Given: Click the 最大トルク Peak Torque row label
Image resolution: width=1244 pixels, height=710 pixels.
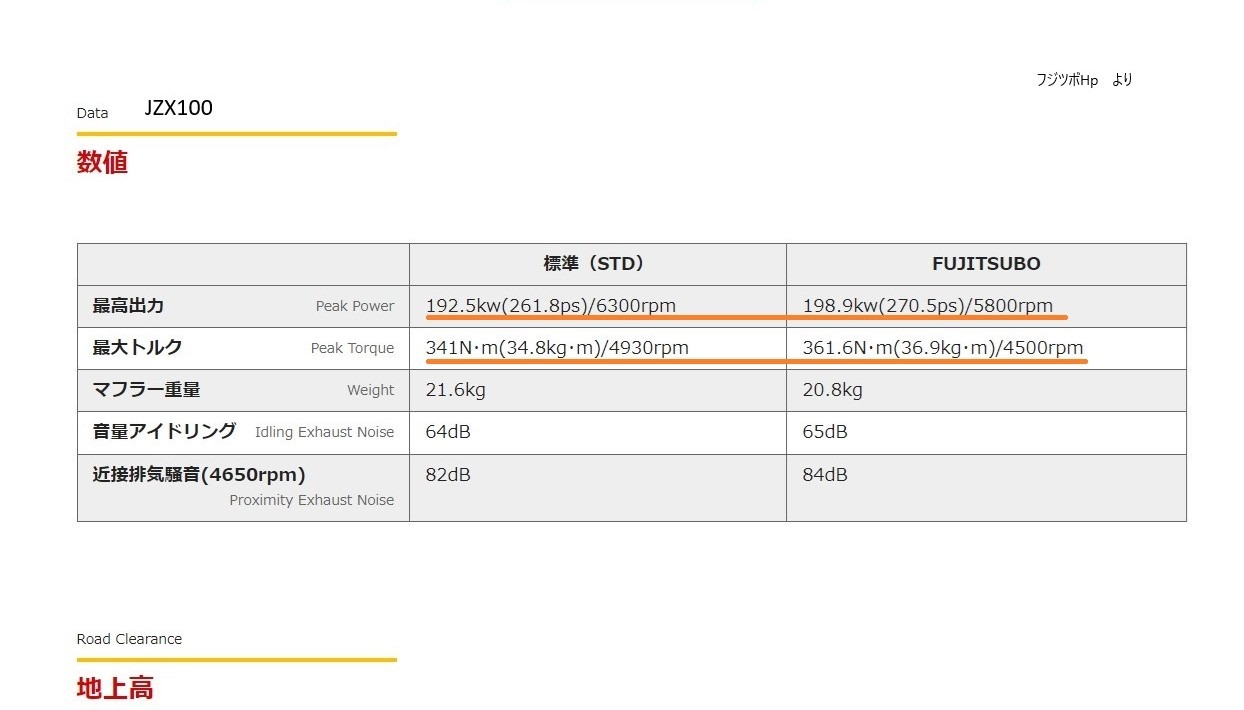Looking at the screenshot, I should point(137,348).
